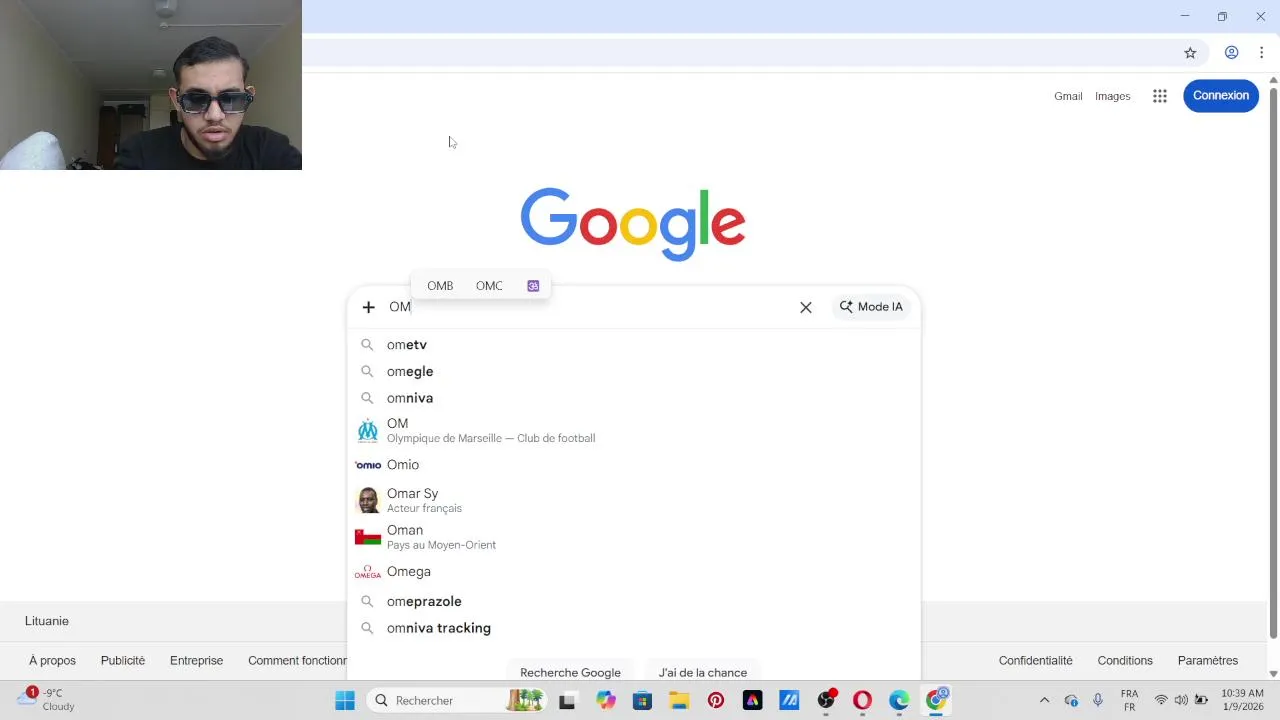Image resolution: width=1280 pixels, height=720 pixels.
Task: Click the Oman flag thumbnail
Action: pos(368,537)
